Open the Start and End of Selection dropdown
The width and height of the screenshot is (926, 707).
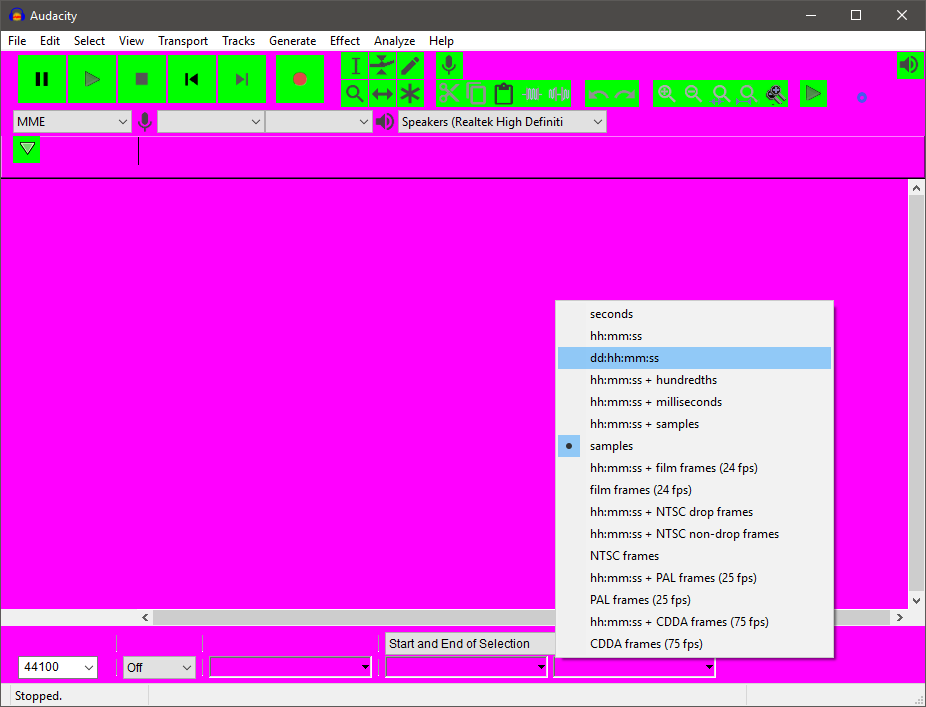coord(470,643)
